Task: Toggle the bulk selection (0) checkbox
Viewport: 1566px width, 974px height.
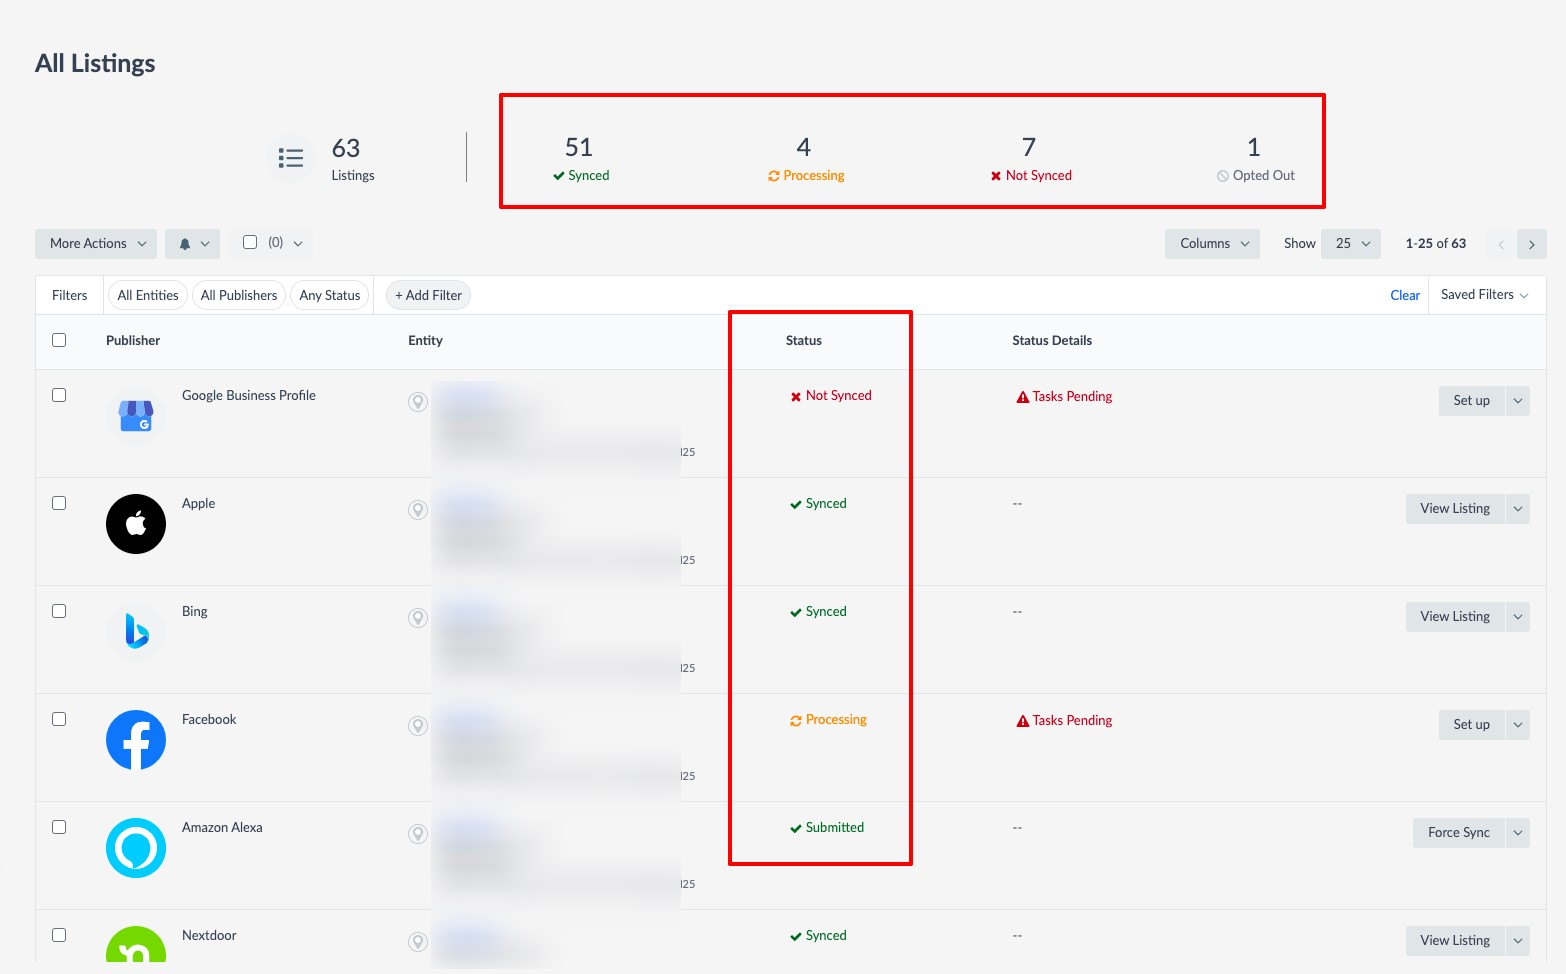Action: (x=250, y=242)
